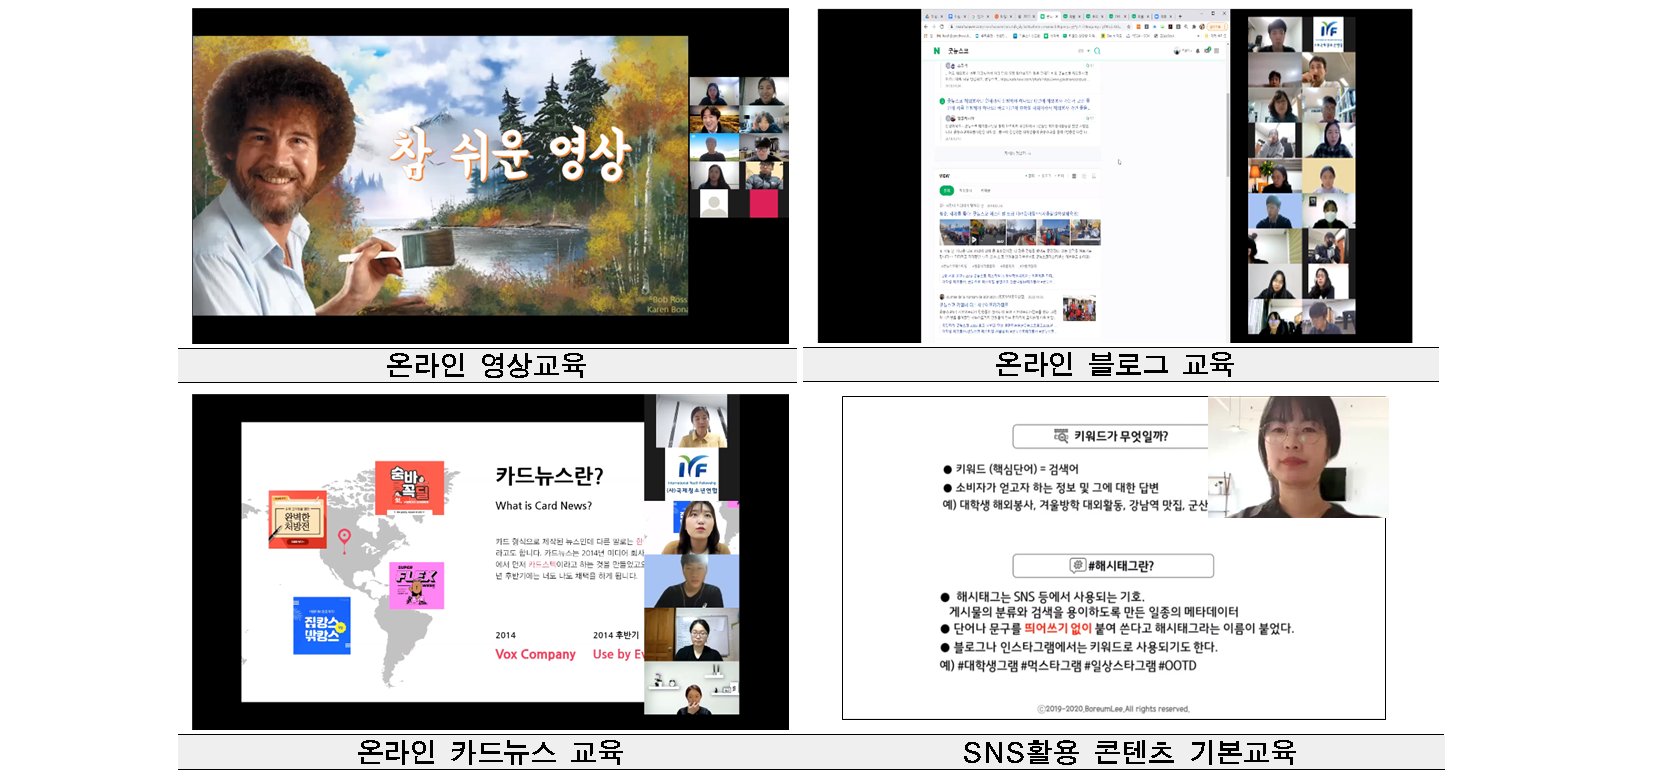Screen dimensions: 1658x776
Task: Click the '참 쉬운 영상' title text
Action: tap(509, 156)
